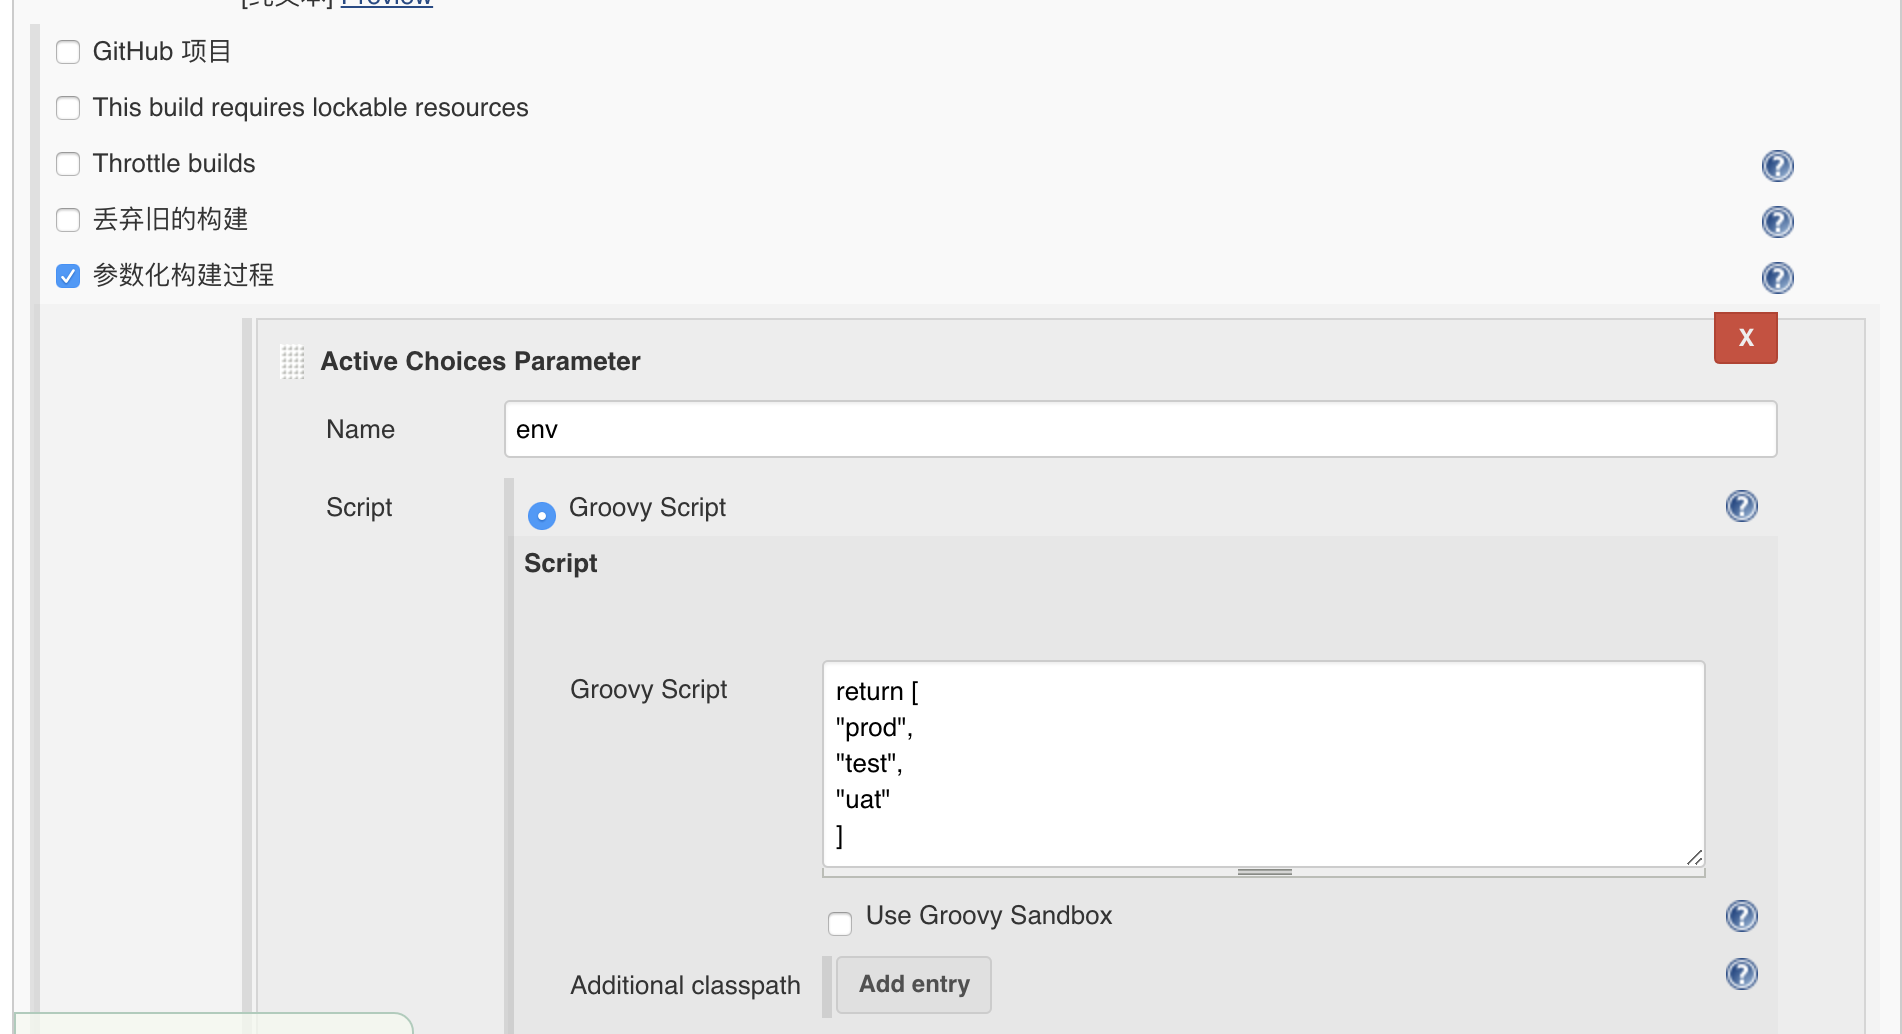Screen dimensions: 1902x1034
Task: Click the "test", line in script
Action: (869, 764)
